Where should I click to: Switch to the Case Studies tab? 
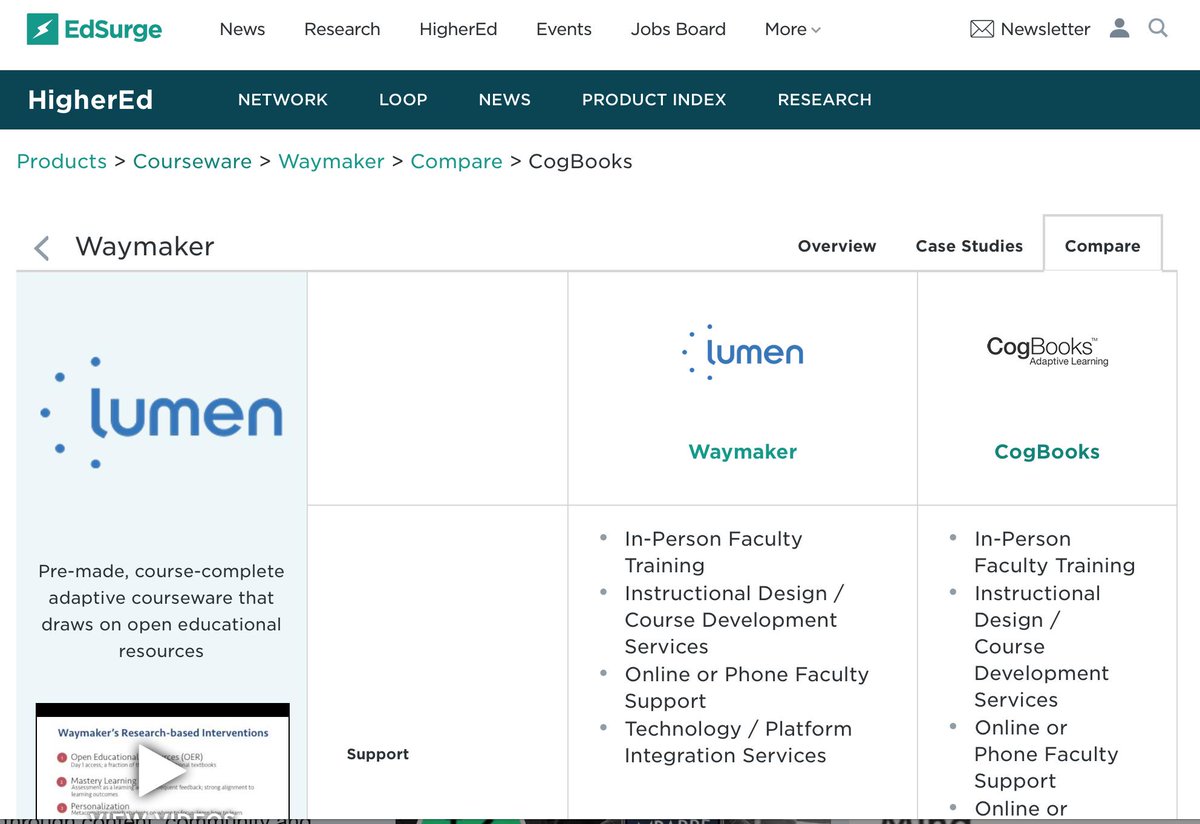click(969, 246)
